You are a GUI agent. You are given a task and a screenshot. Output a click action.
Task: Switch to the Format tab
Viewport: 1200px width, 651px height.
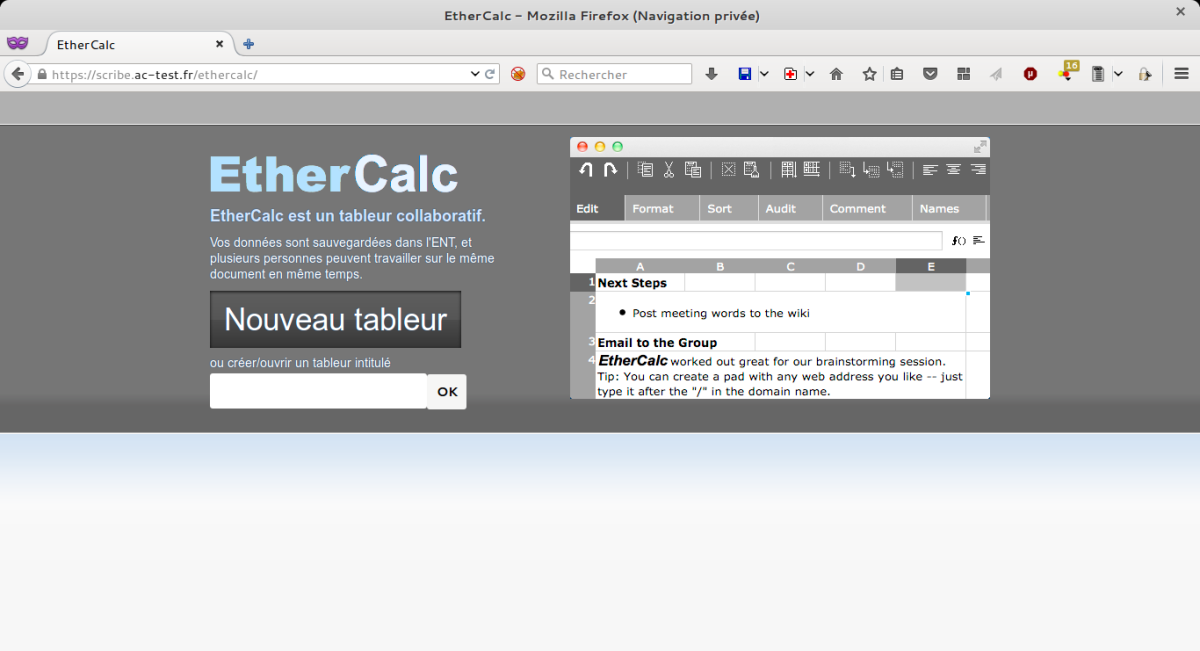[x=662, y=208]
